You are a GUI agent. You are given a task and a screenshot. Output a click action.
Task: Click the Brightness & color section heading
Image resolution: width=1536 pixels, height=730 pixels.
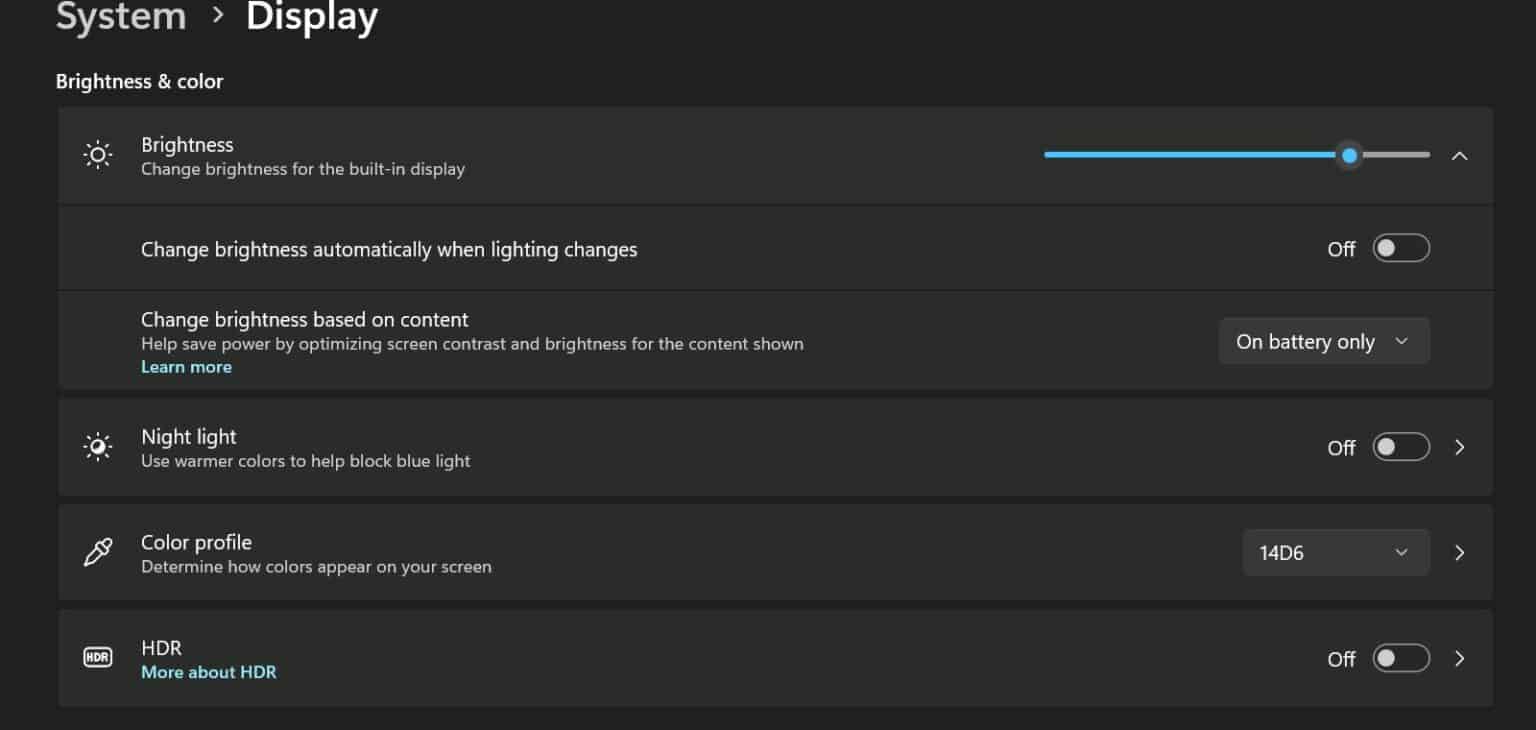coord(139,81)
